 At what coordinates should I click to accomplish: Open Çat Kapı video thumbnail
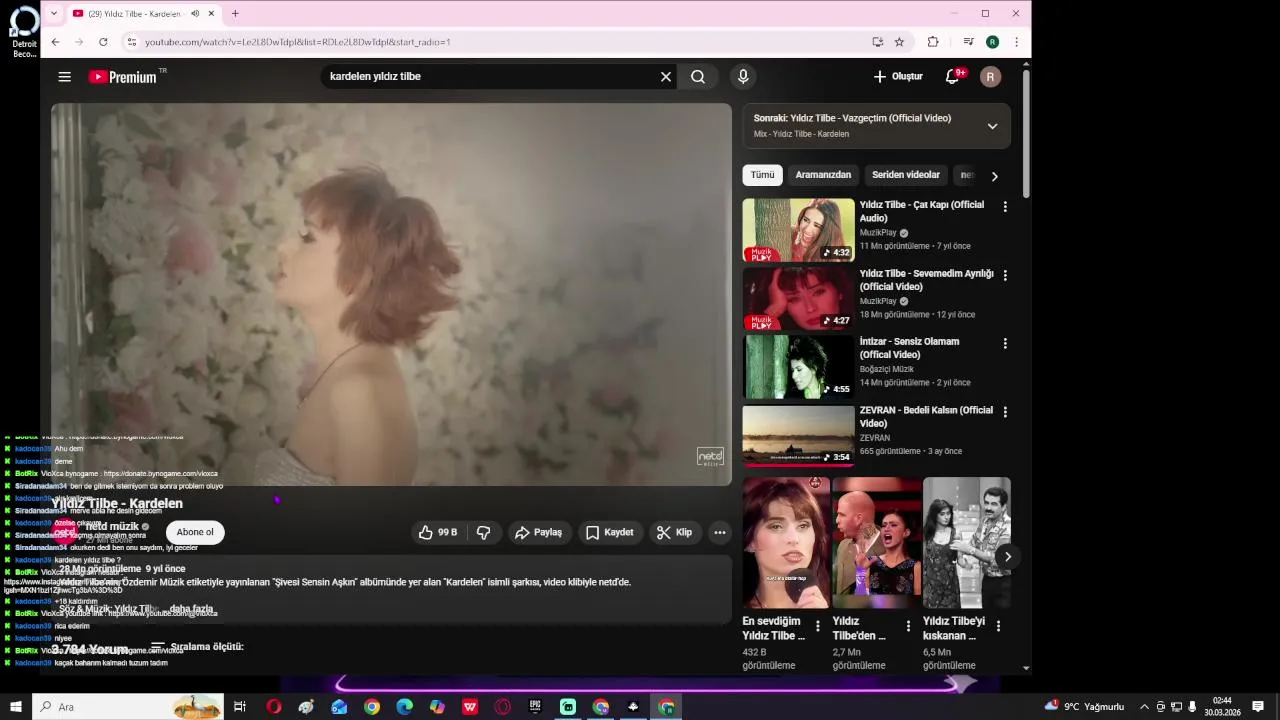798,230
